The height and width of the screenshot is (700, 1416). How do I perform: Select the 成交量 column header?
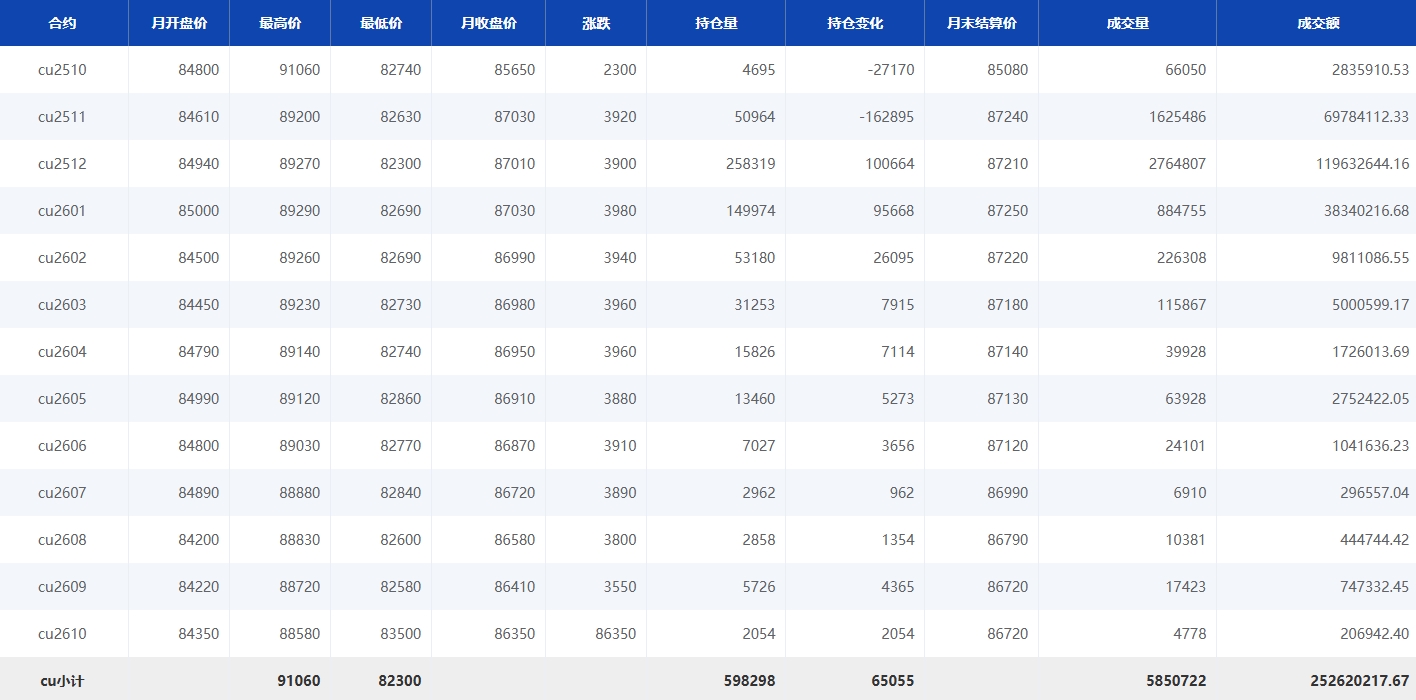1127,23
